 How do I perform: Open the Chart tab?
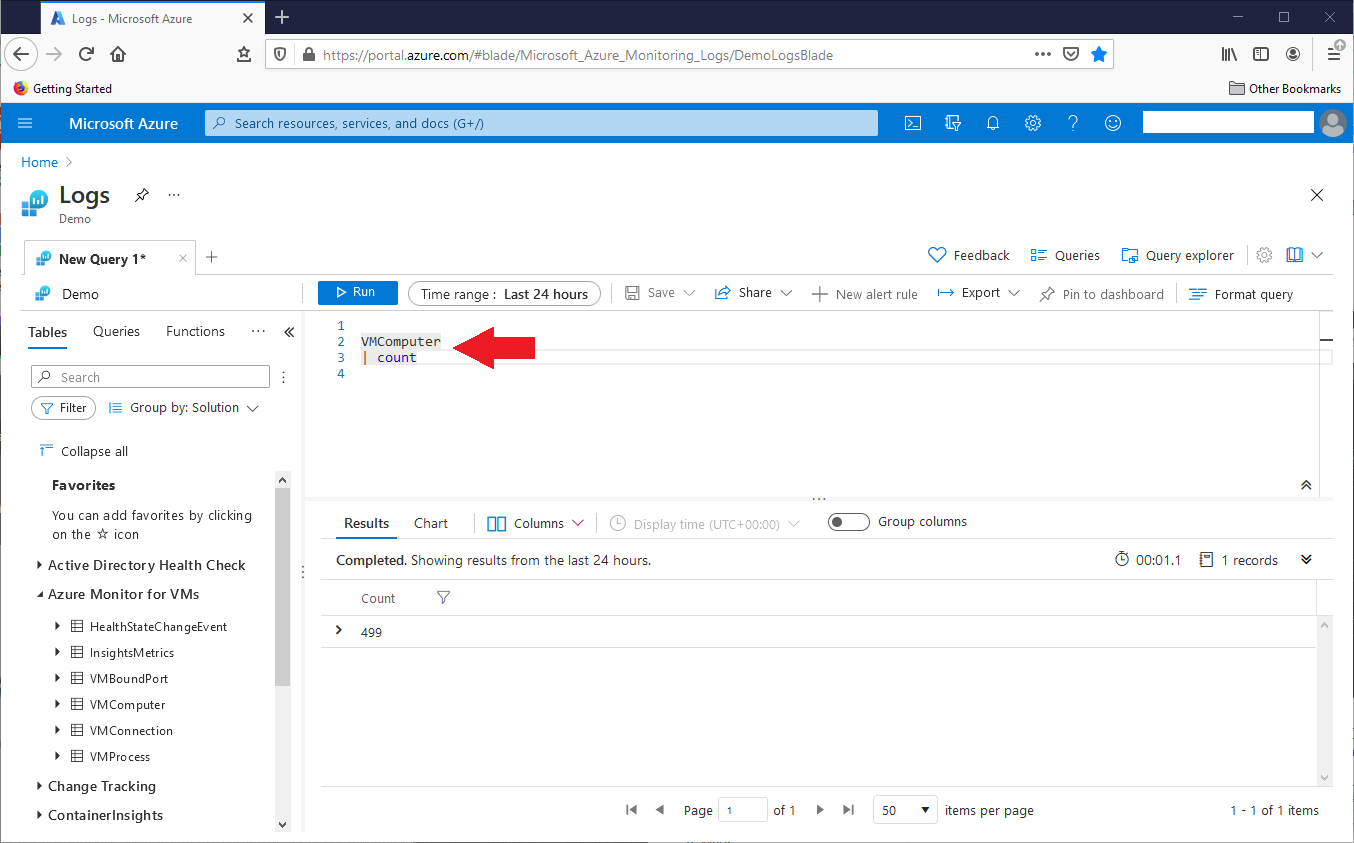point(431,523)
